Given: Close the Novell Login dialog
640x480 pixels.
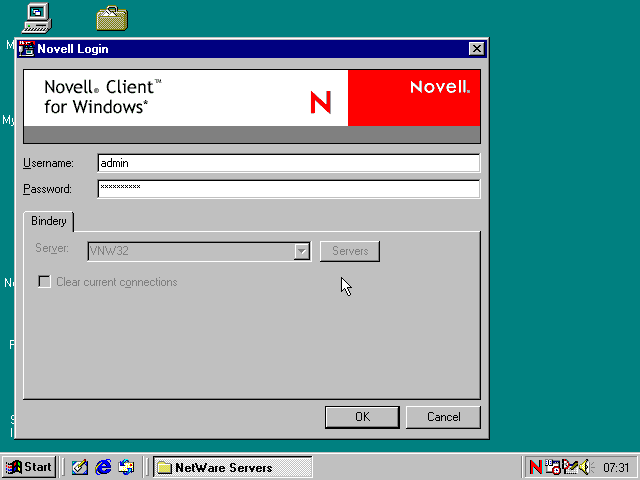Looking at the screenshot, I should coord(476,49).
